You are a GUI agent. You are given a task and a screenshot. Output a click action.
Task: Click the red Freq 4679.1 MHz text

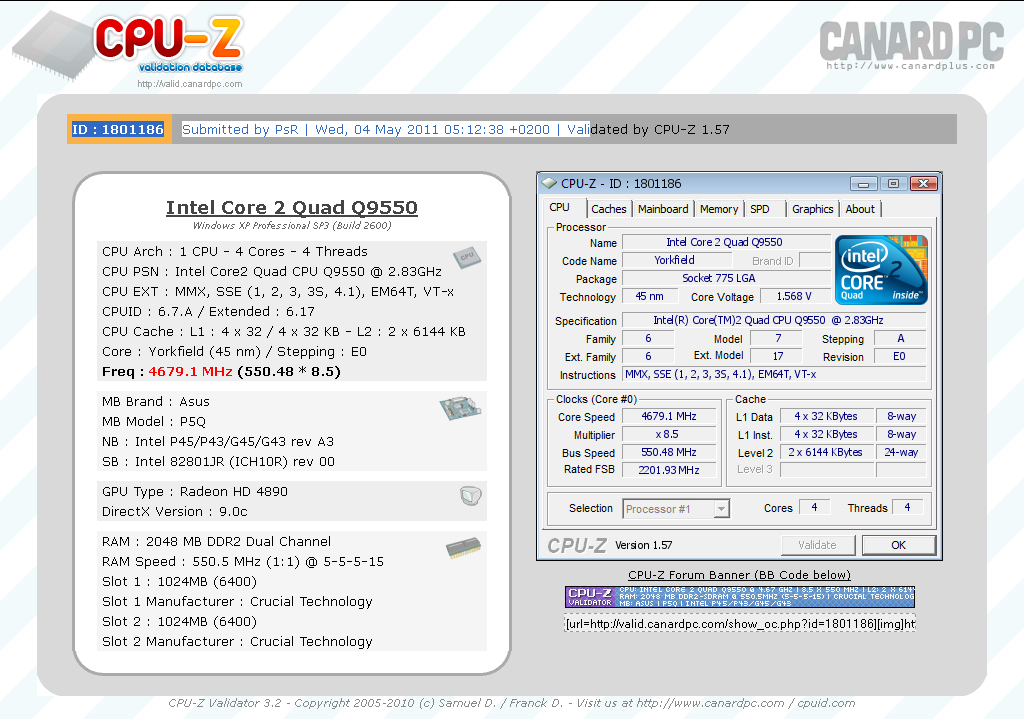[190, 372]
